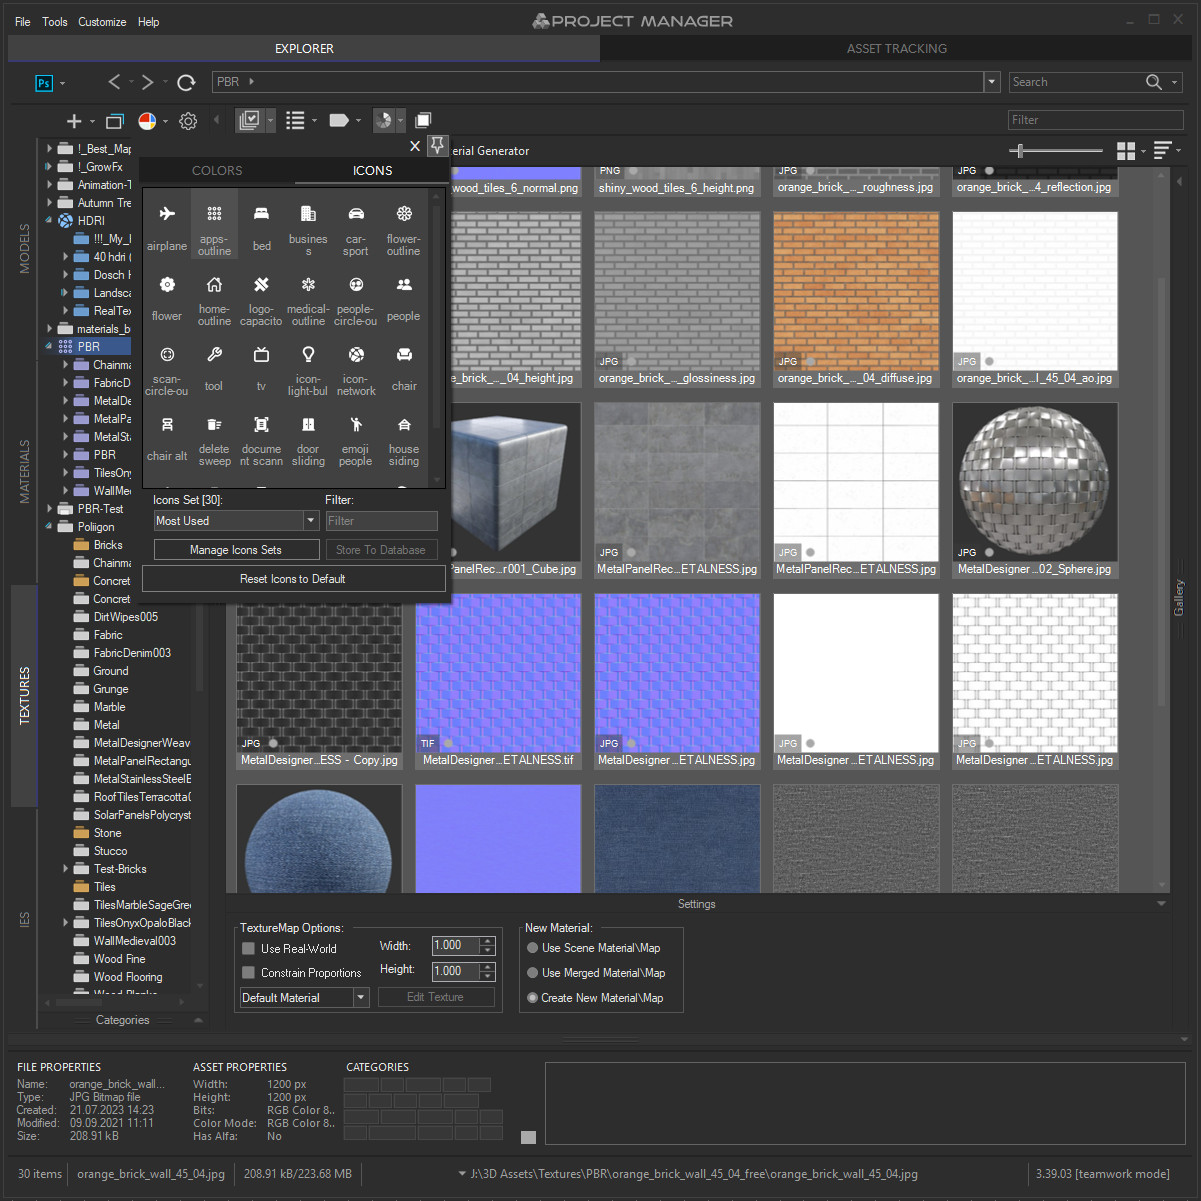The width and height of the screenshot is (1201, 1201).
Task: Select the chair icon
Action: [x=404, y=367]
